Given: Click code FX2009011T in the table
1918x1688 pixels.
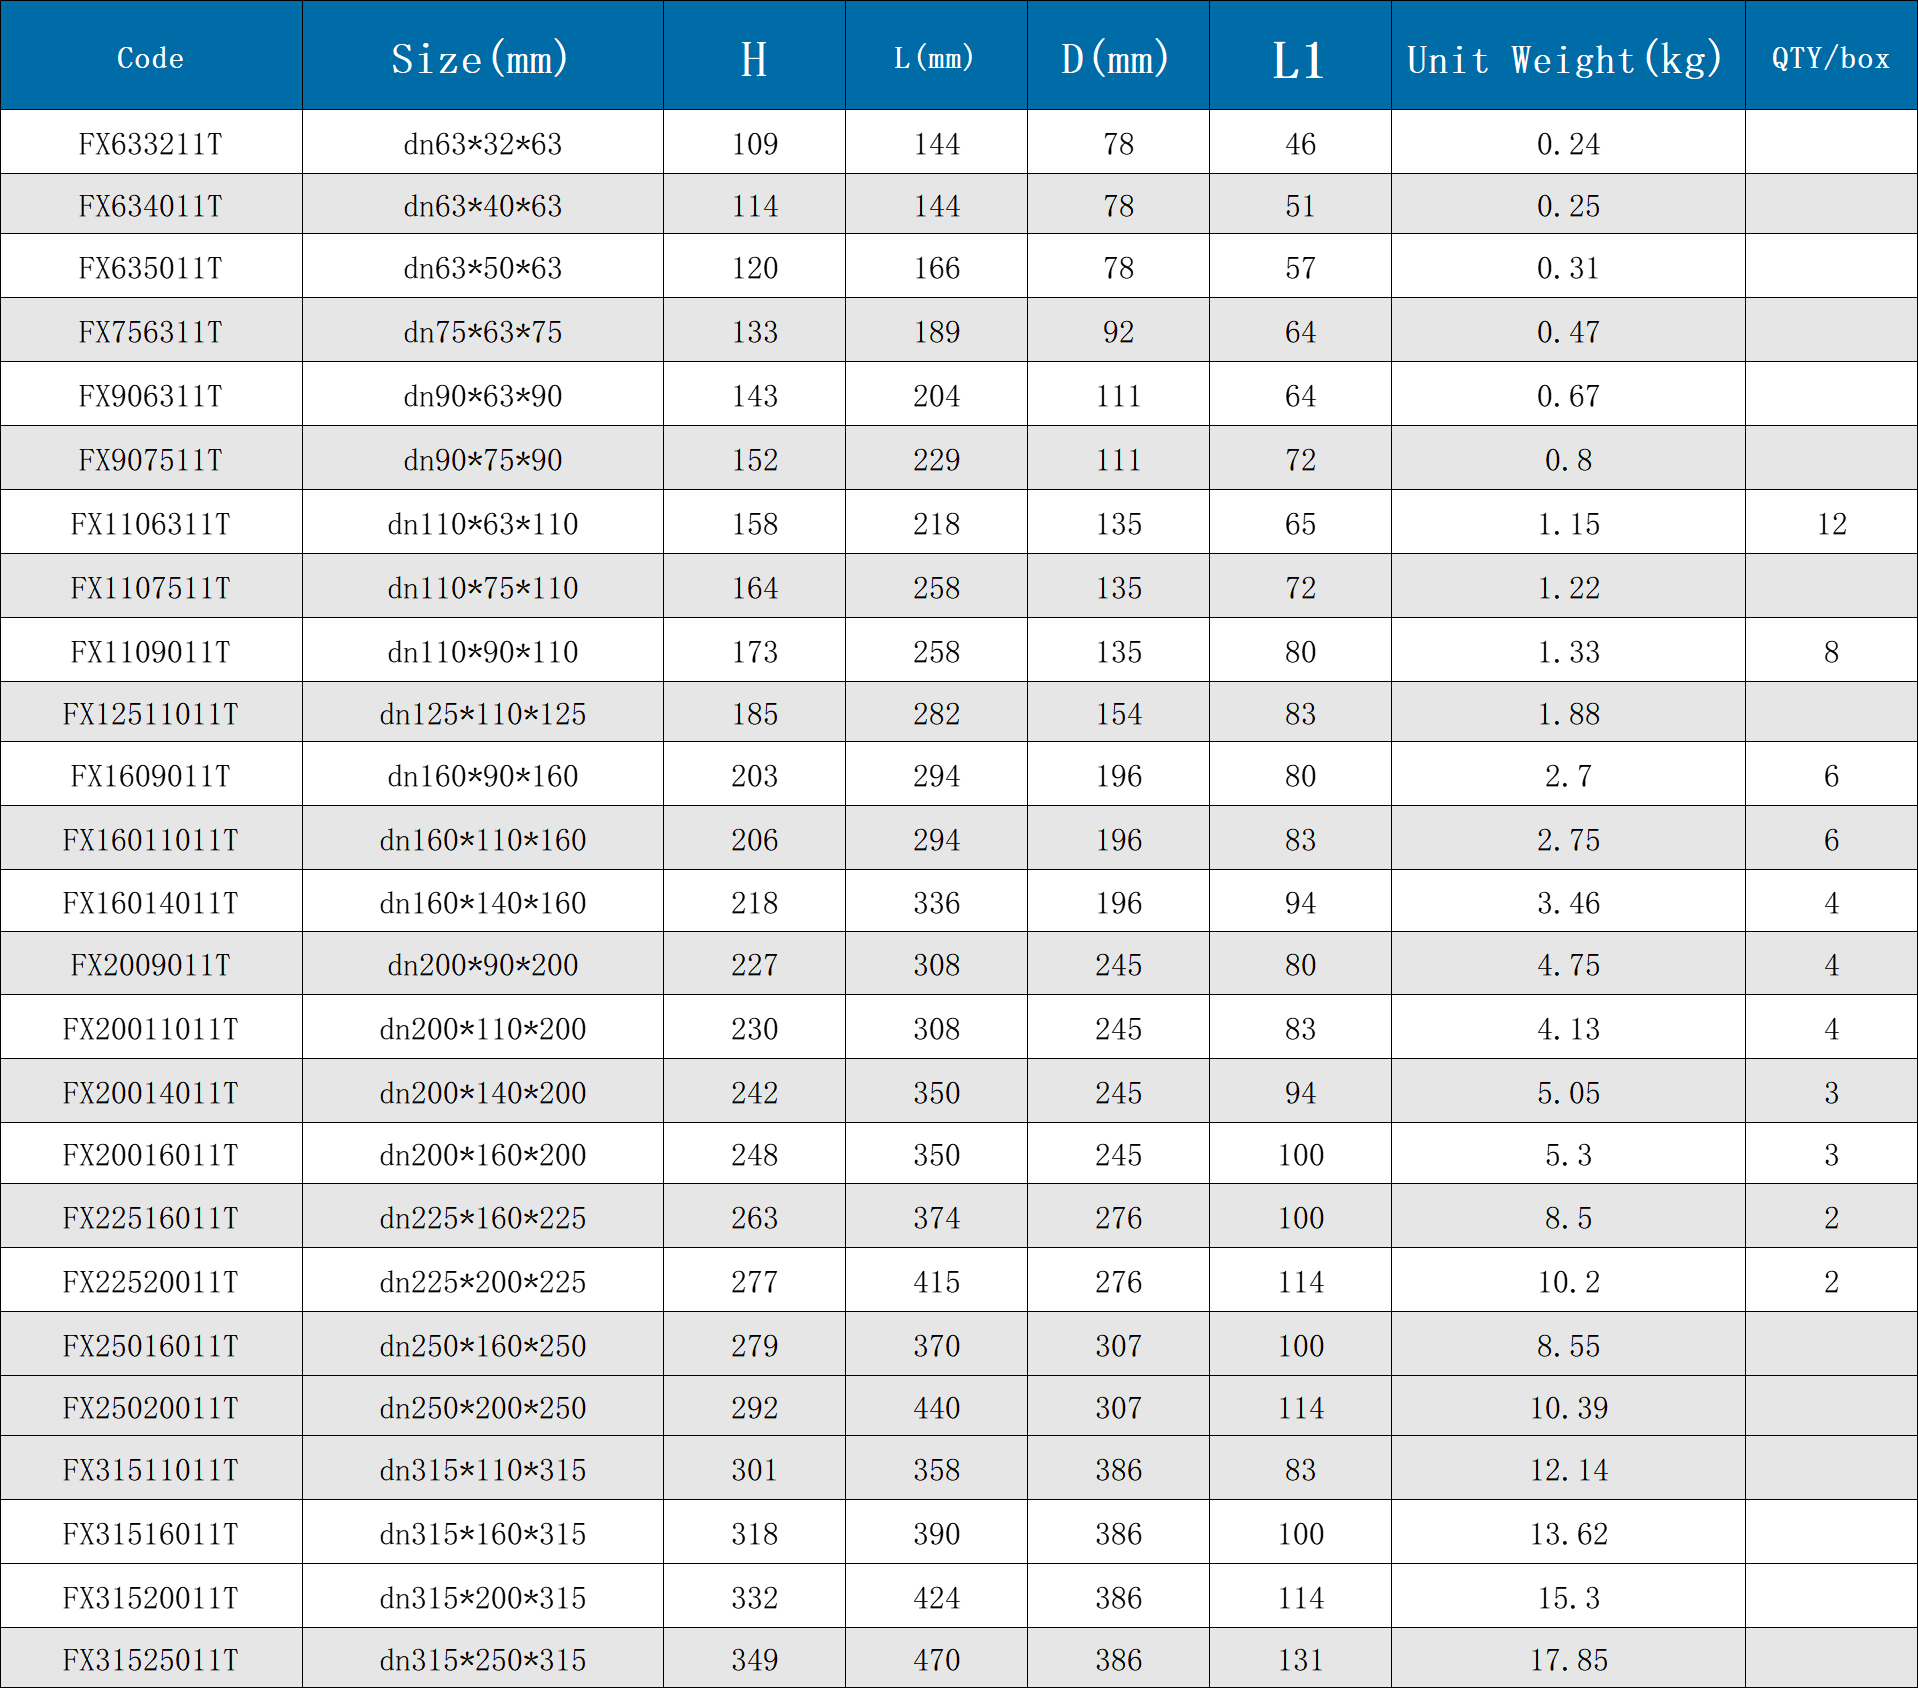Looking at the screenshot, I should pyautogui.click(x=150, y=965).
